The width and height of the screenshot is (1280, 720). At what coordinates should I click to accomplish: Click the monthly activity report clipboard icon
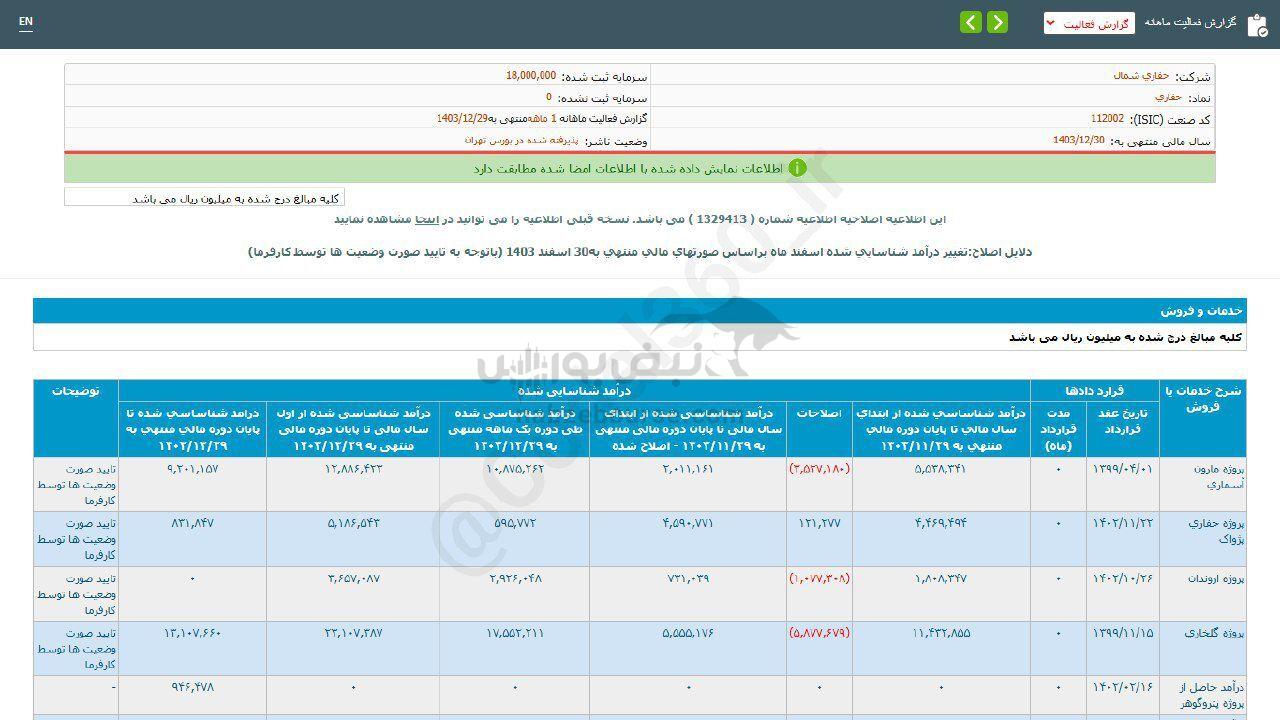(1257, 25)
